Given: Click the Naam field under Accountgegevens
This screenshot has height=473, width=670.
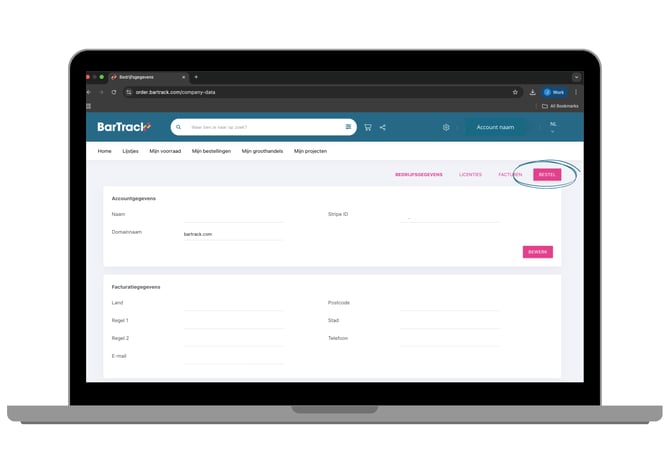Looking at the screenshot, I should 233,216.
